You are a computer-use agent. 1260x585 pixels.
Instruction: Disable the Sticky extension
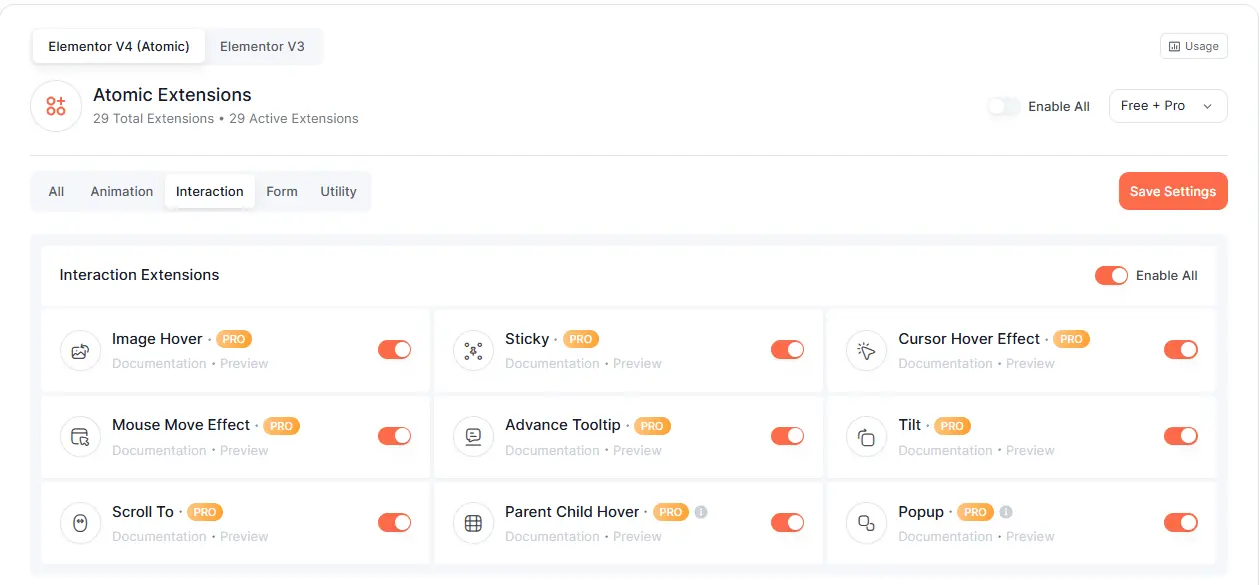click(x=787, y=350)
